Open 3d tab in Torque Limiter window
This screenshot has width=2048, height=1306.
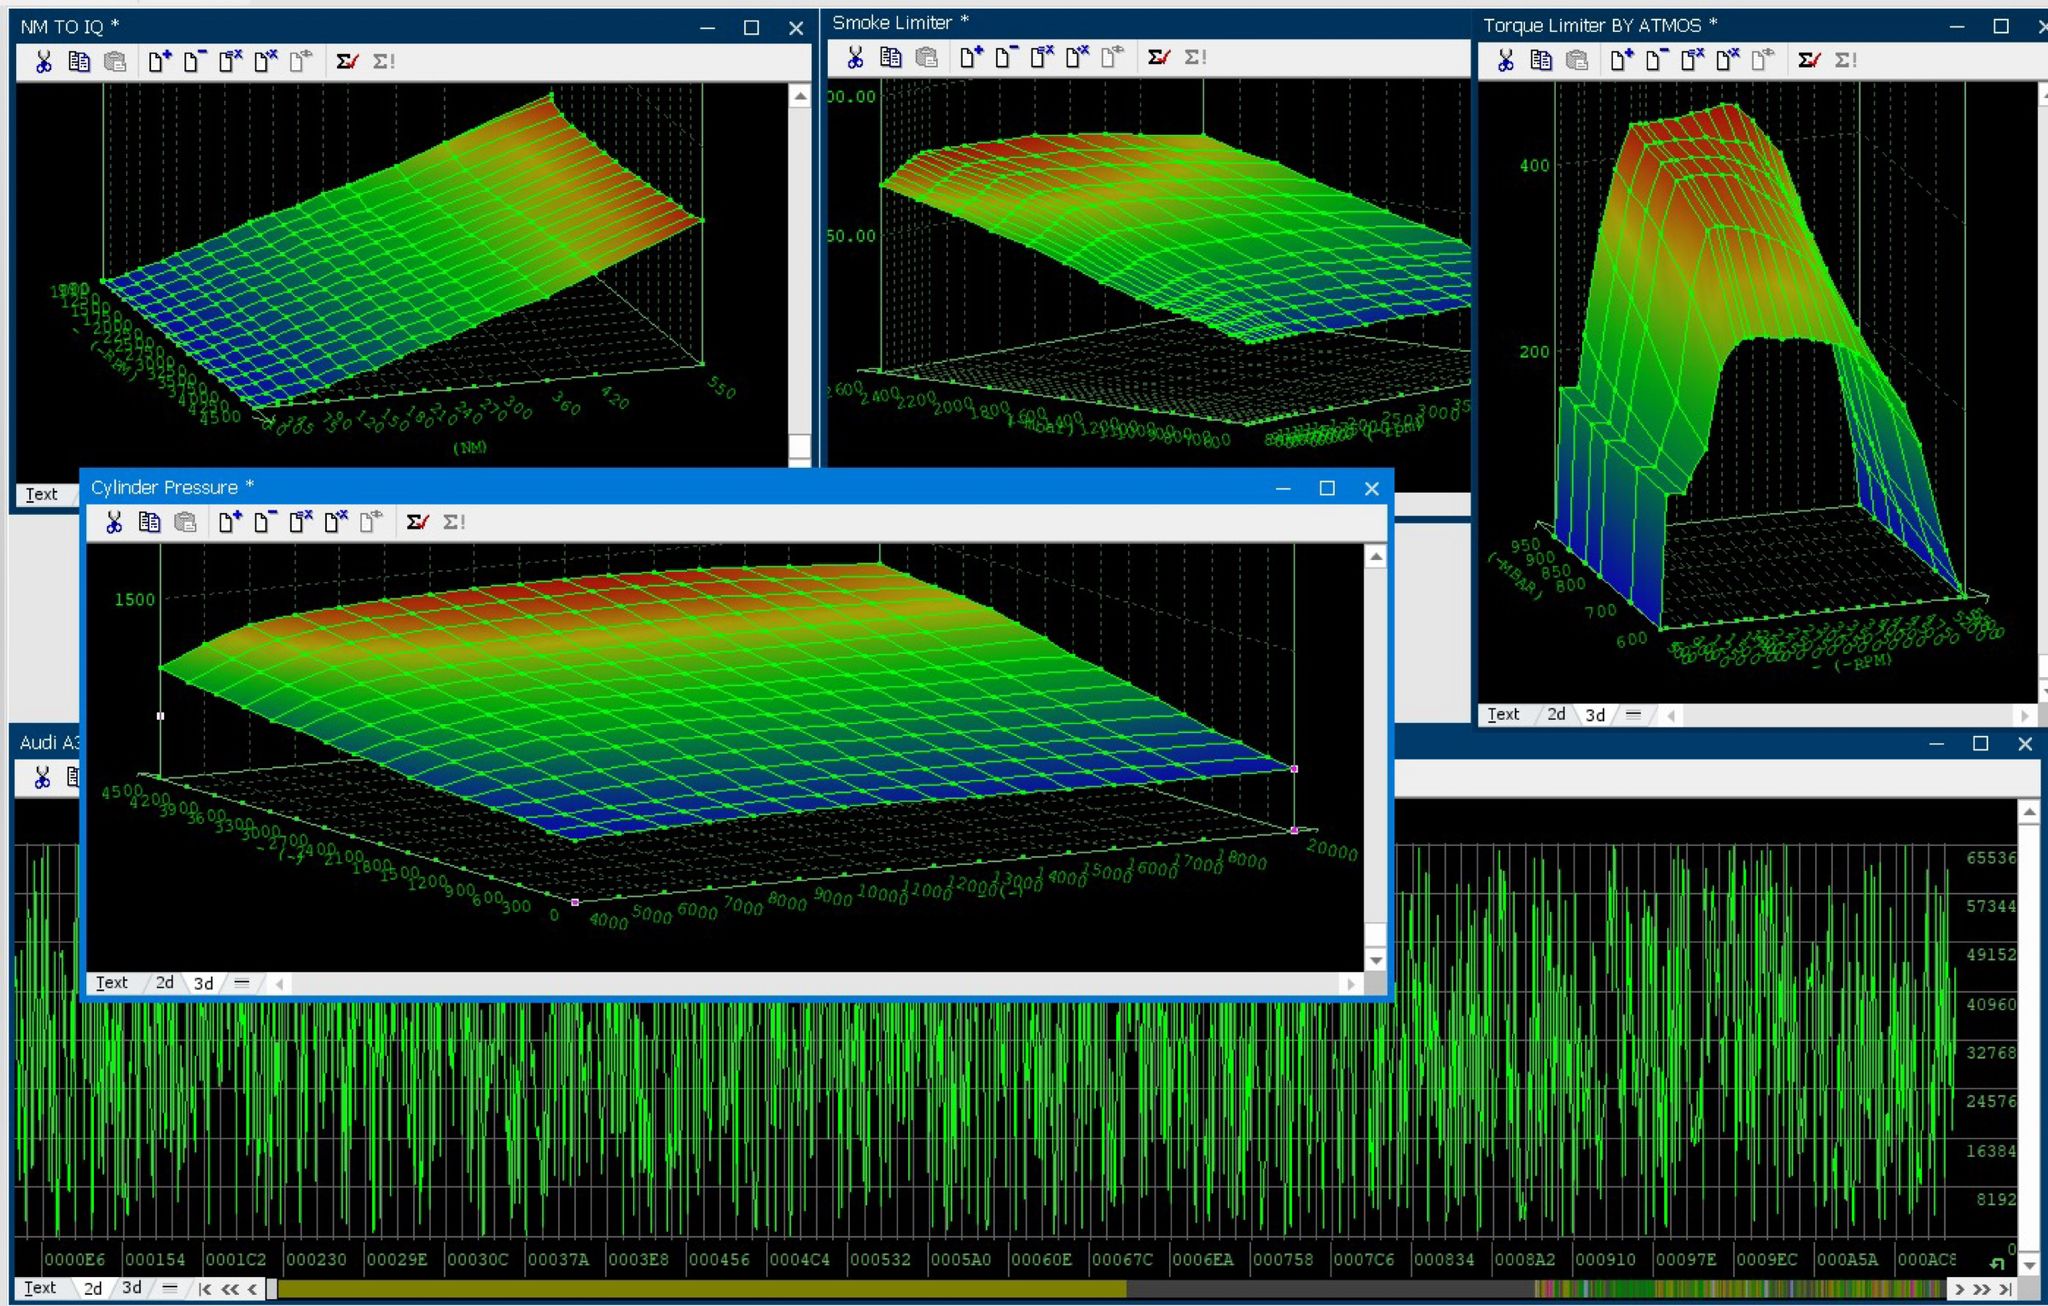pos(1595,715)
